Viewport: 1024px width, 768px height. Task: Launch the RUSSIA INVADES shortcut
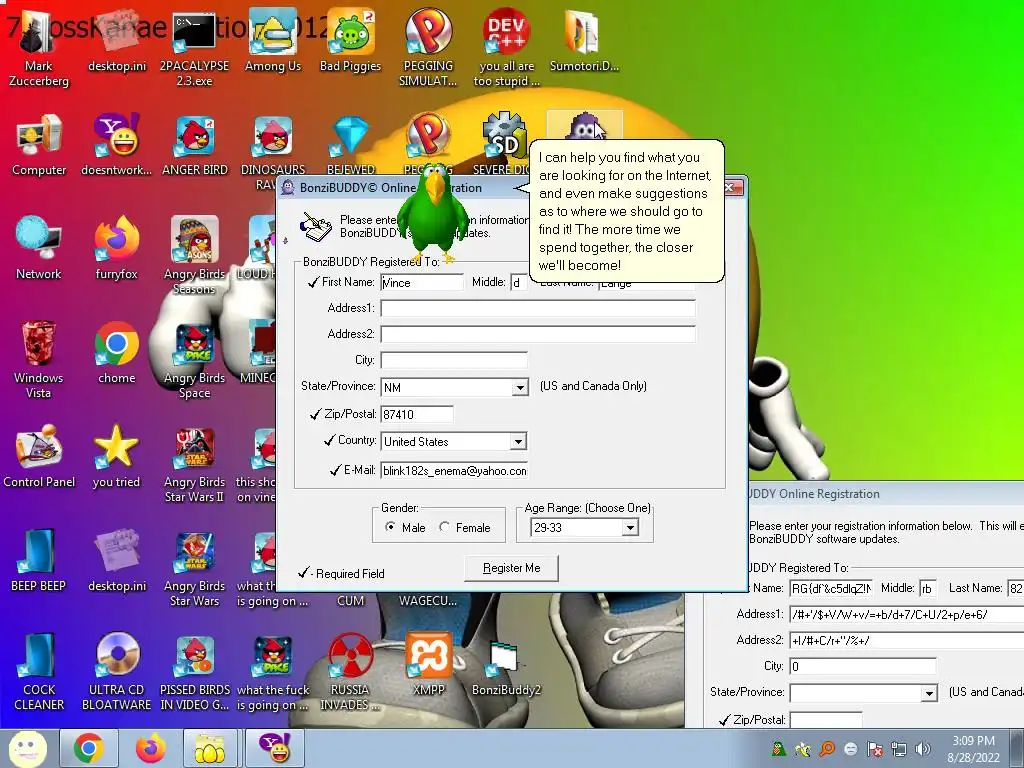350,672
